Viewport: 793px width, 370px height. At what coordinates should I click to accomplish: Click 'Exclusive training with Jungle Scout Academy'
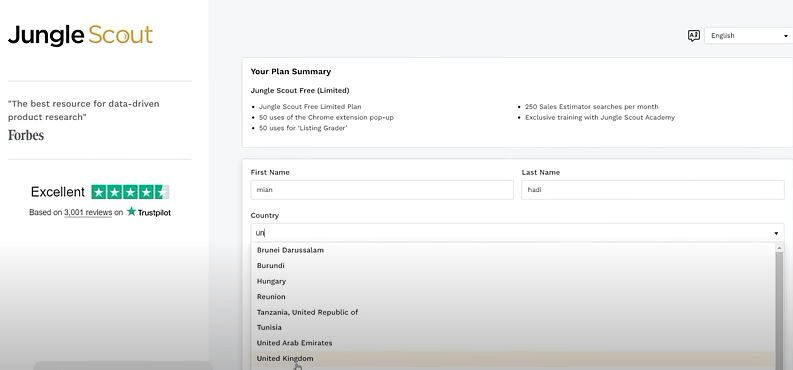(x=600, y=117)
